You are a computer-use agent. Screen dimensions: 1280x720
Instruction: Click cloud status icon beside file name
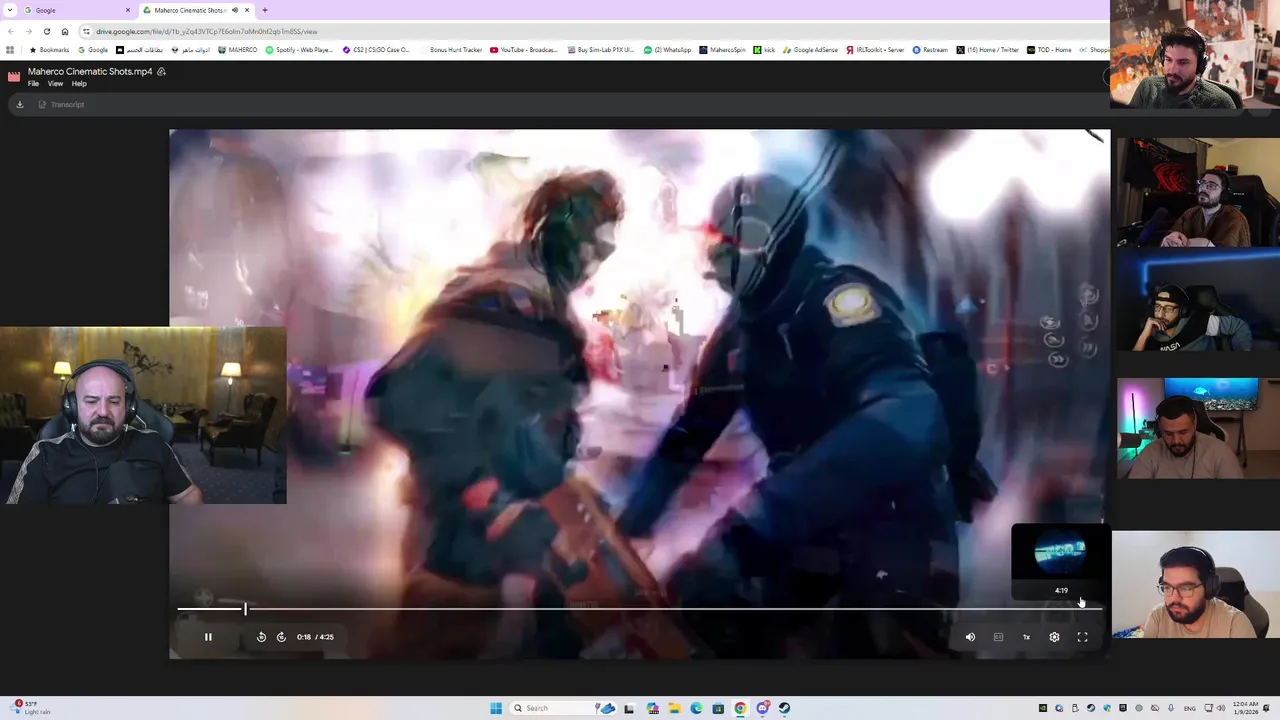tap(161, 72)
